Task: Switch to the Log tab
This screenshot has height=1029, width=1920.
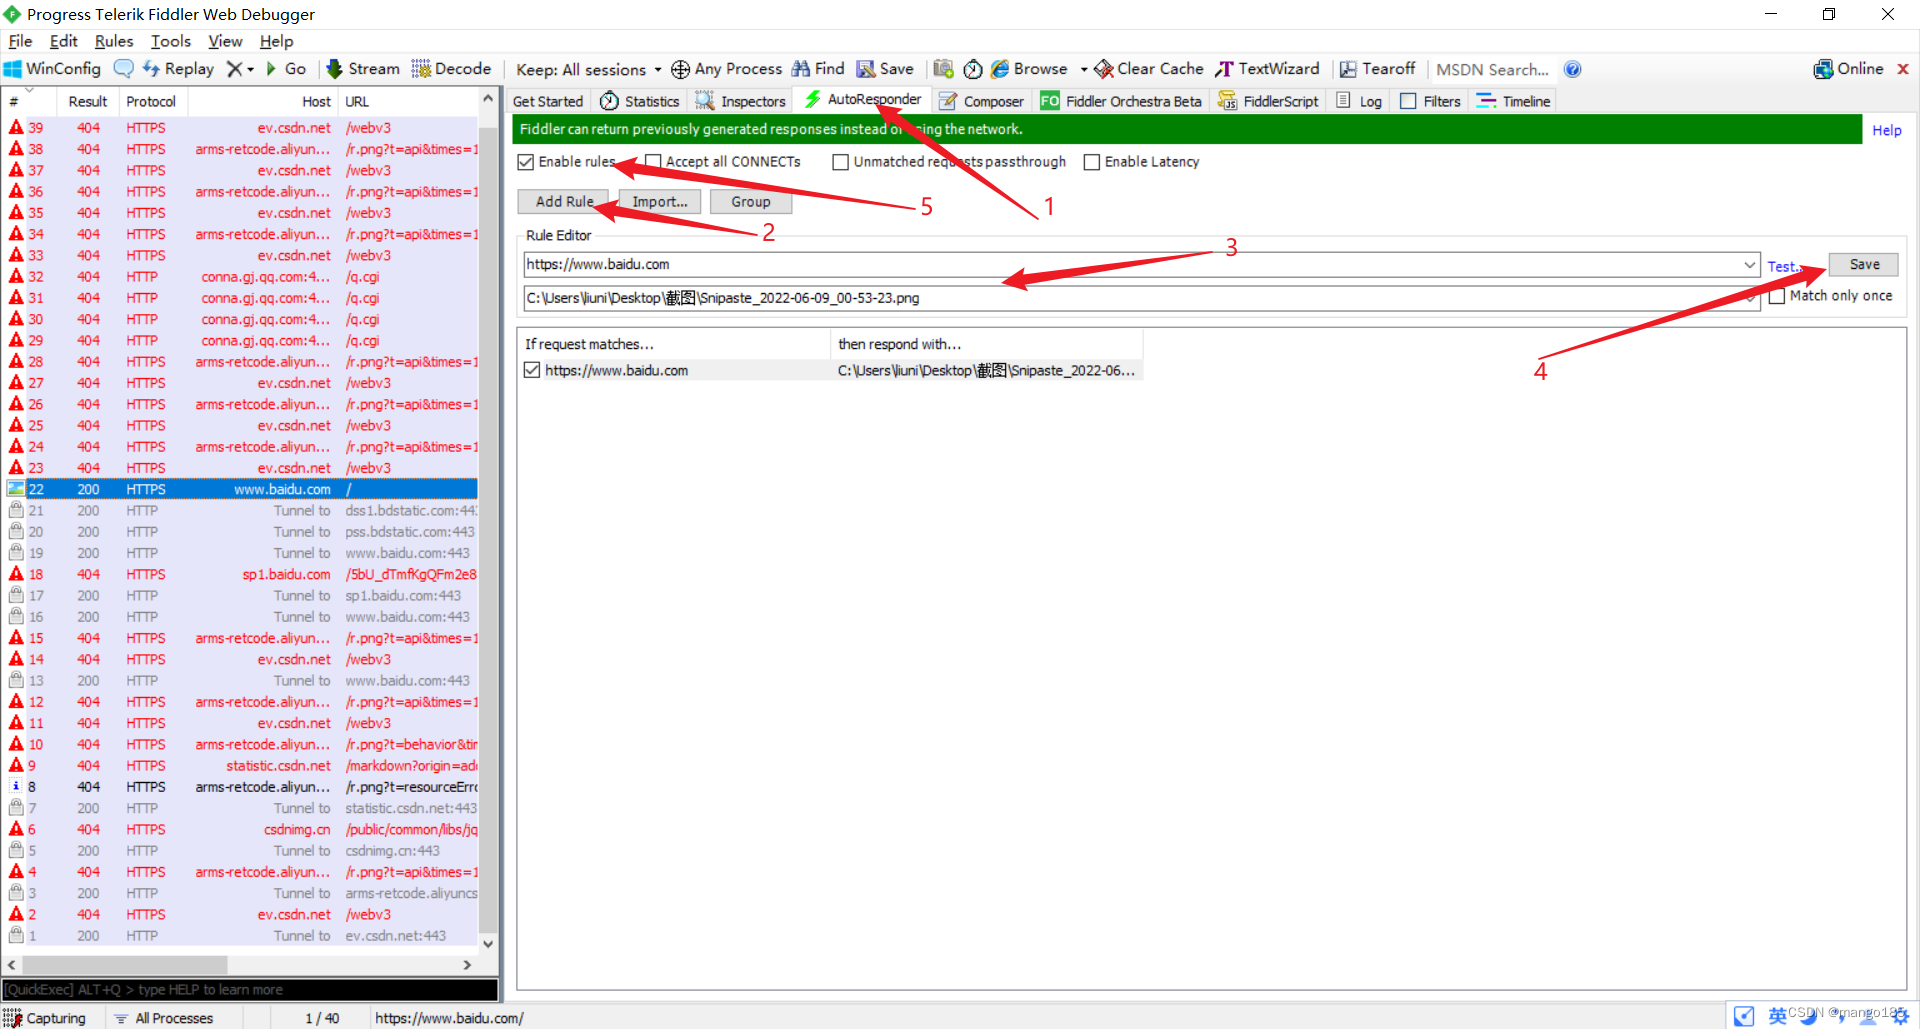Action: point(1359,101)
